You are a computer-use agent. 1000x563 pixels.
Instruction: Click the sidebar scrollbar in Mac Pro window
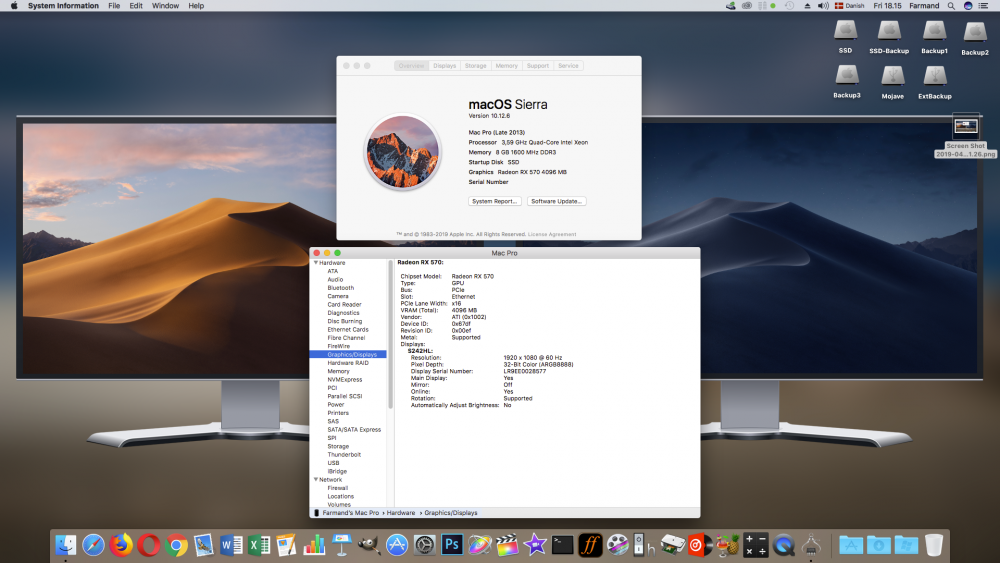pyautogui.click(x=390, y=335)
